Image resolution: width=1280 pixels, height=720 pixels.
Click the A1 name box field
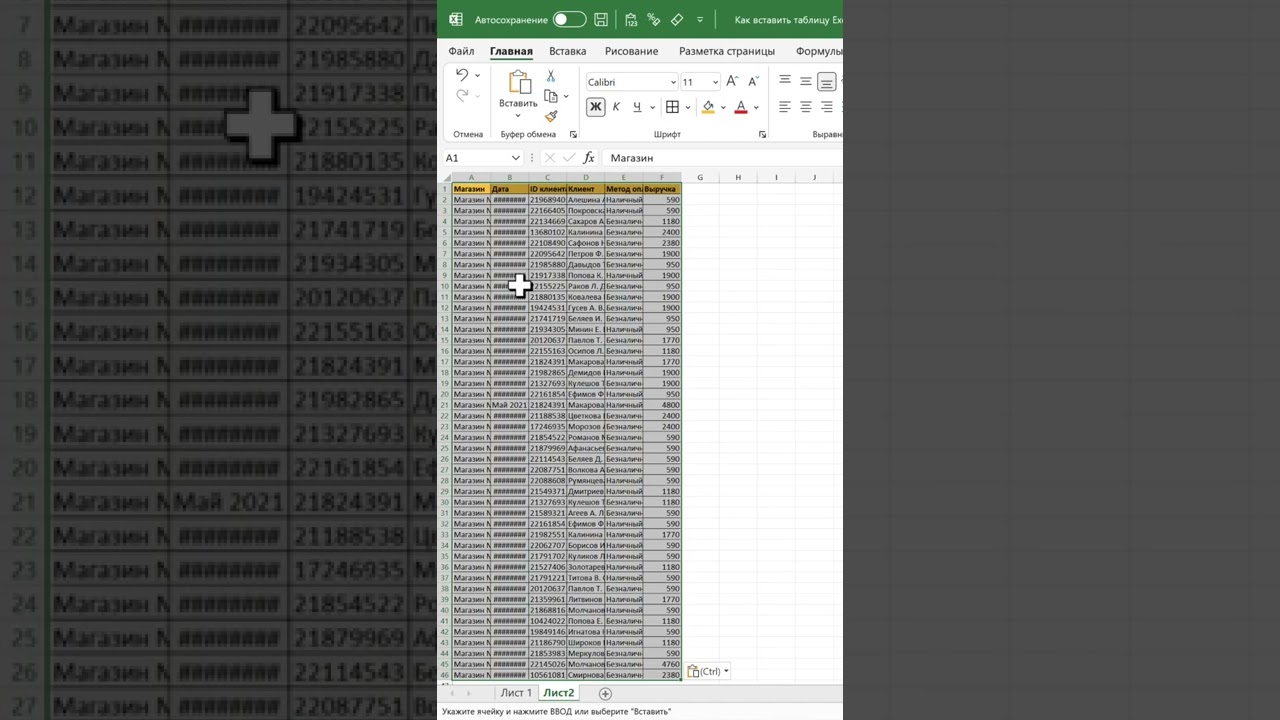(476, 158)
